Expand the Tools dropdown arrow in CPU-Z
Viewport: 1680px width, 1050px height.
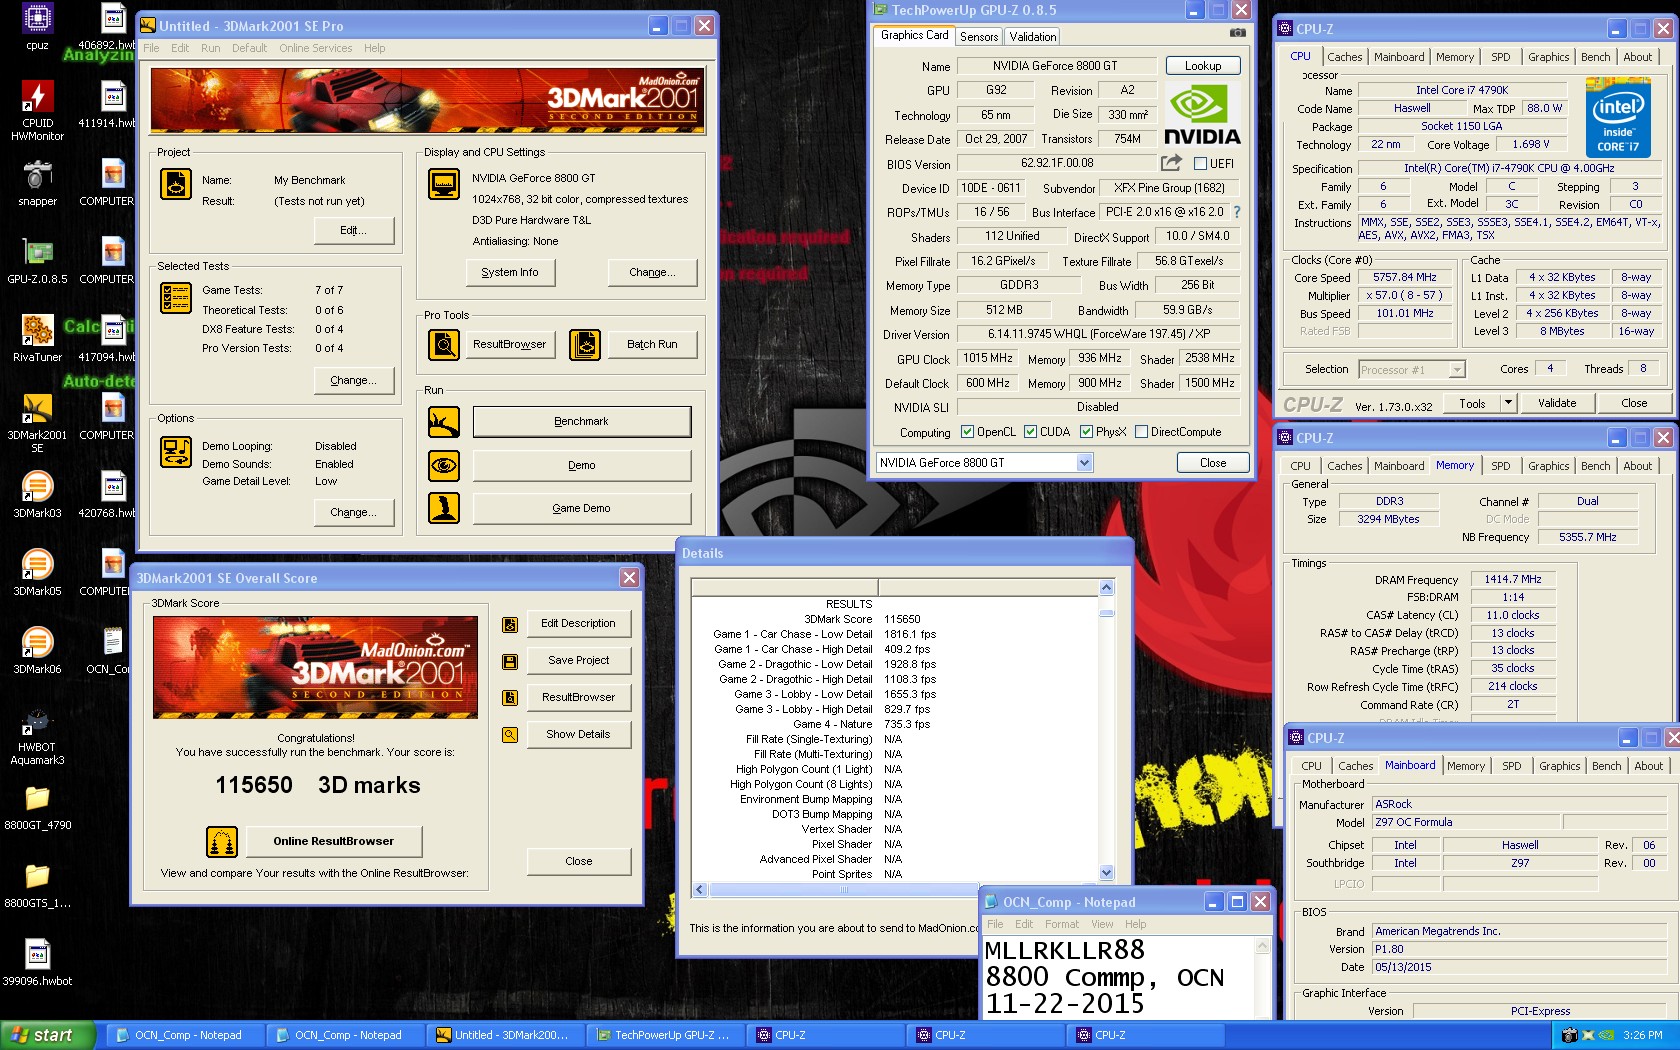(1508, 403)
